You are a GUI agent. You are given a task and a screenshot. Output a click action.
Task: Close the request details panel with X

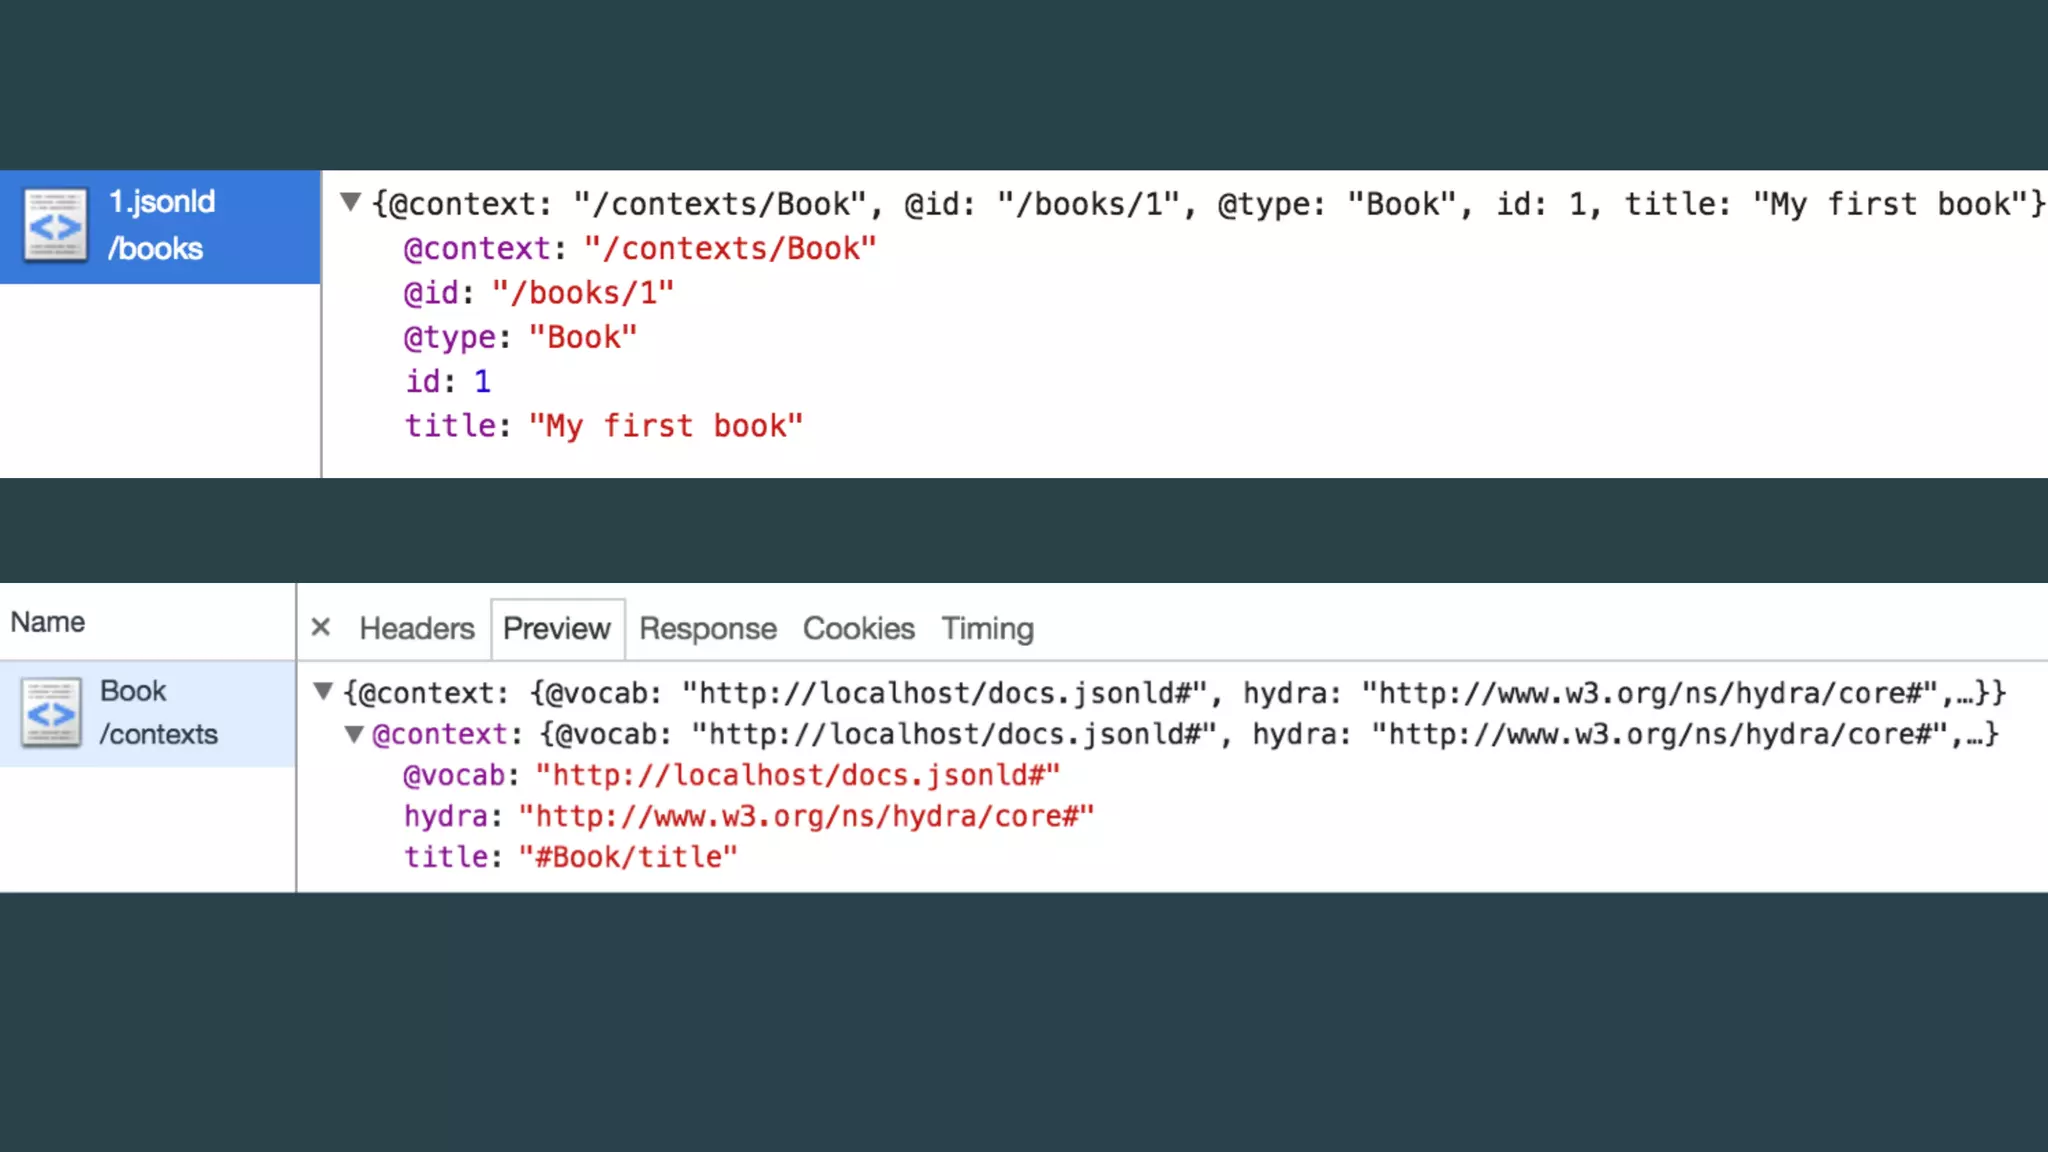pyautogui.click(x=320, y=627)
